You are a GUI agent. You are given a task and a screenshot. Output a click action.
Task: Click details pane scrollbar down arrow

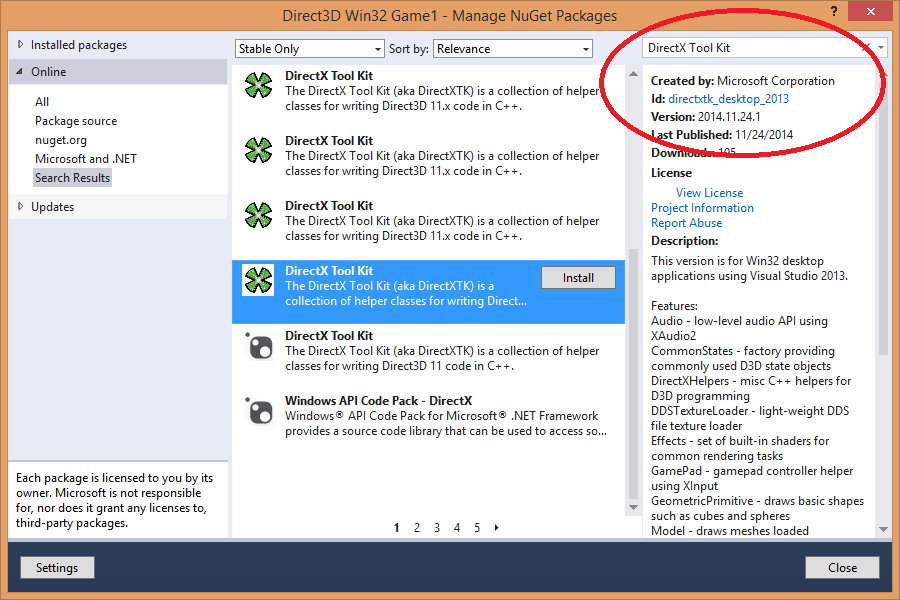883,529
